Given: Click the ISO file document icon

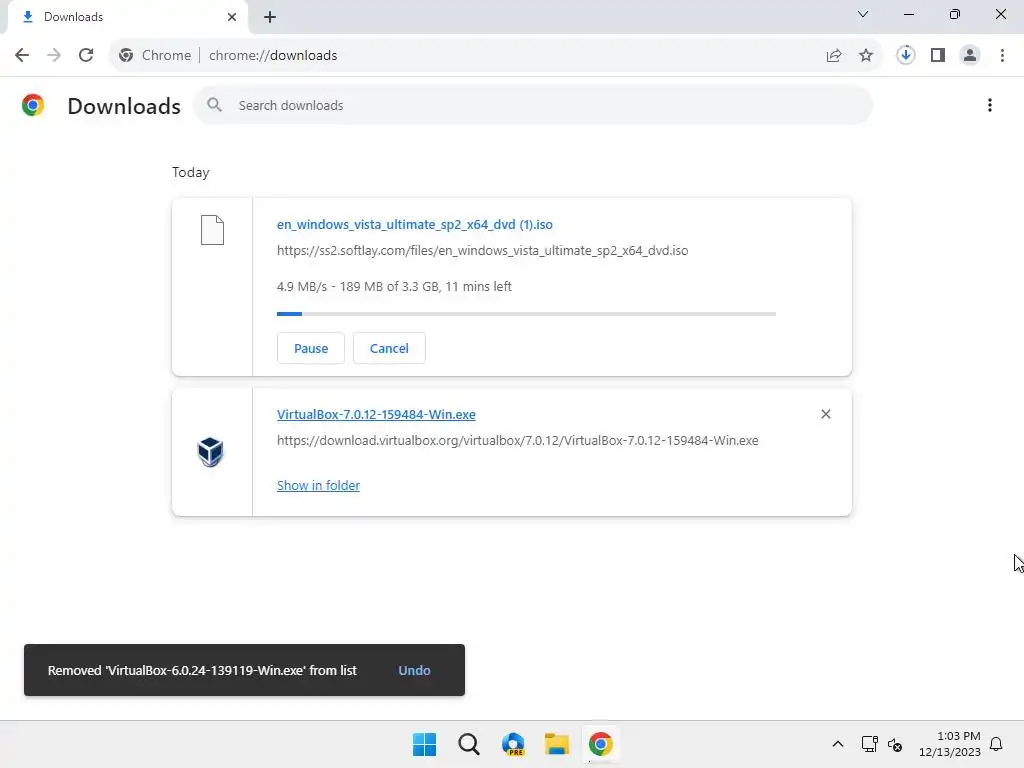Looking at the screenshot, I should (x=212, y=230).
